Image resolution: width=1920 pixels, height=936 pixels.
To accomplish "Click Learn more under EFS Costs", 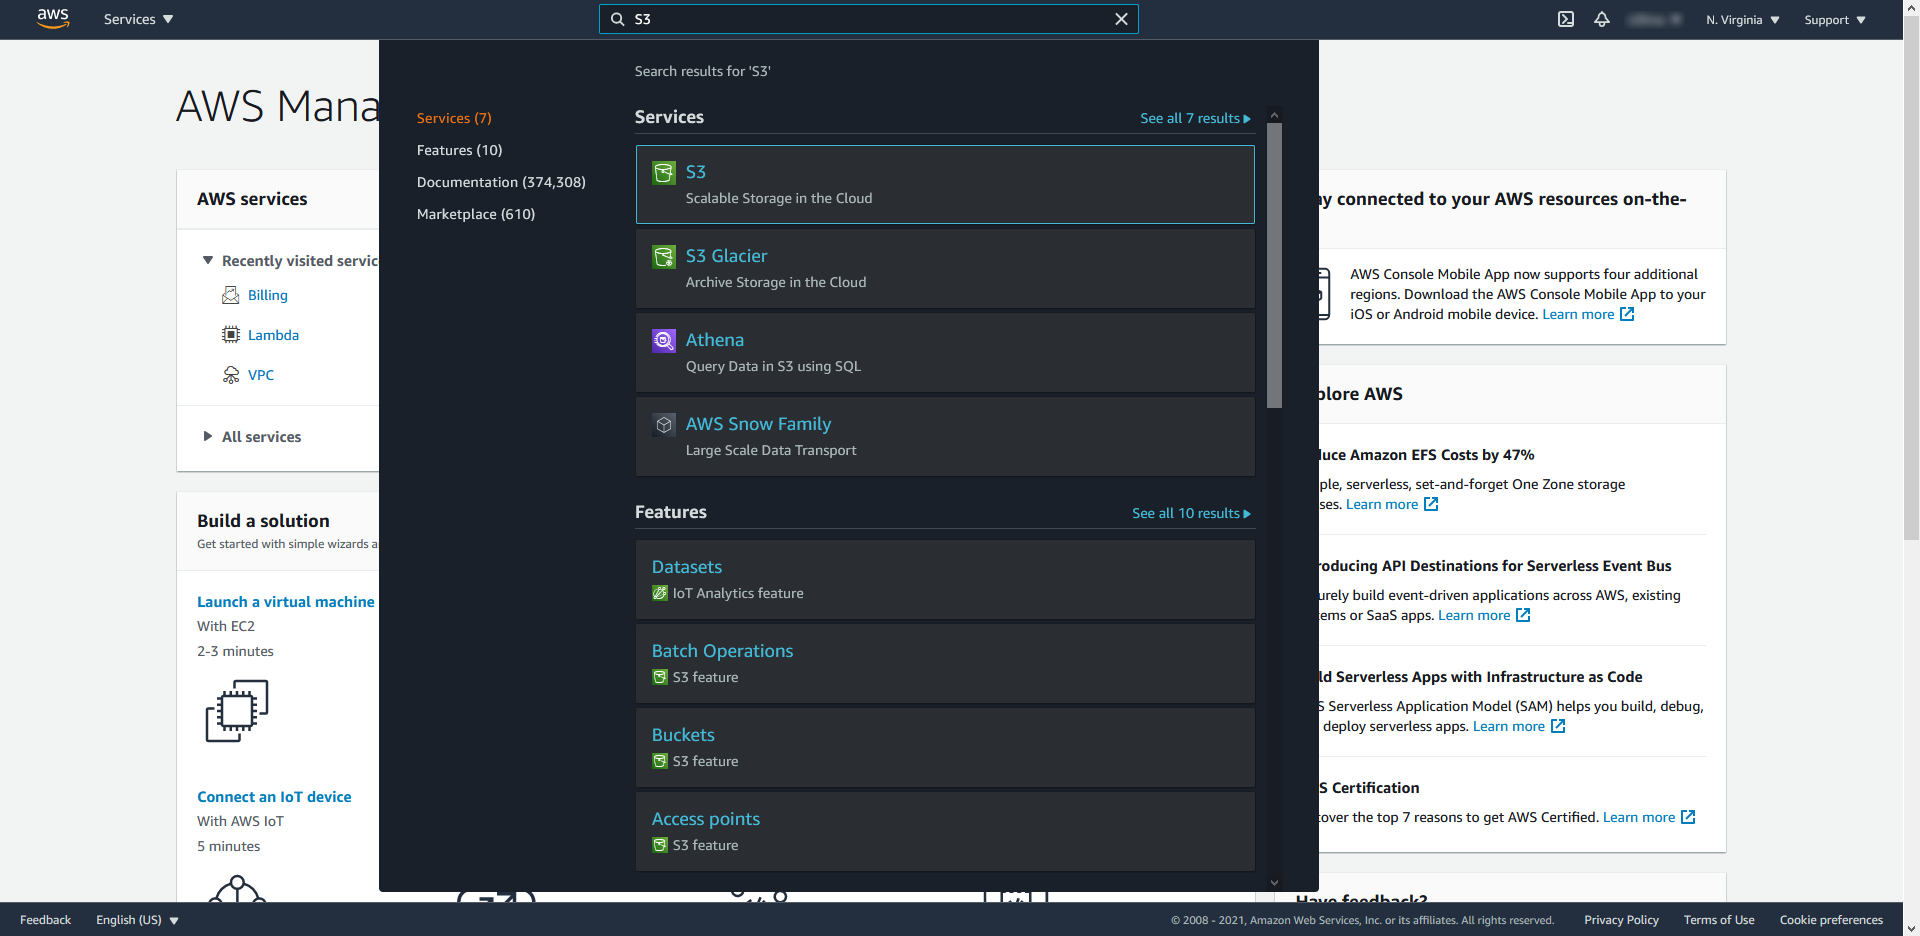I will pyautogui.click(x=1381, y=504).
